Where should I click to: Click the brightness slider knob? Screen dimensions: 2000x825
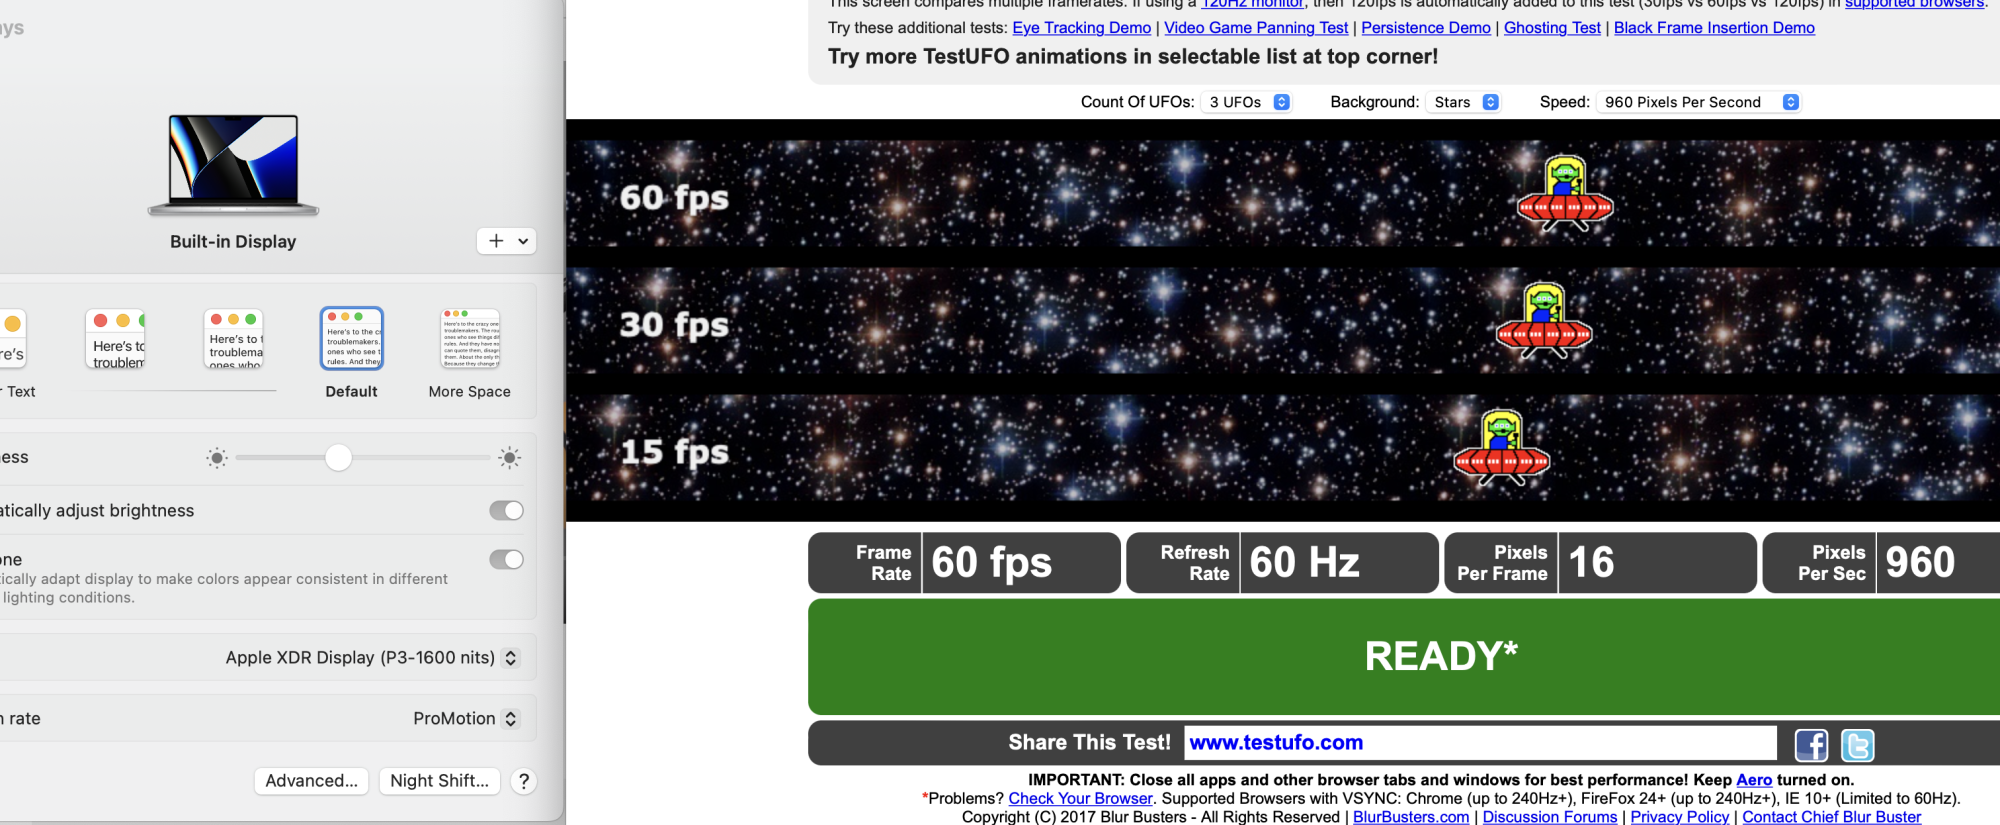coord(339,458)
